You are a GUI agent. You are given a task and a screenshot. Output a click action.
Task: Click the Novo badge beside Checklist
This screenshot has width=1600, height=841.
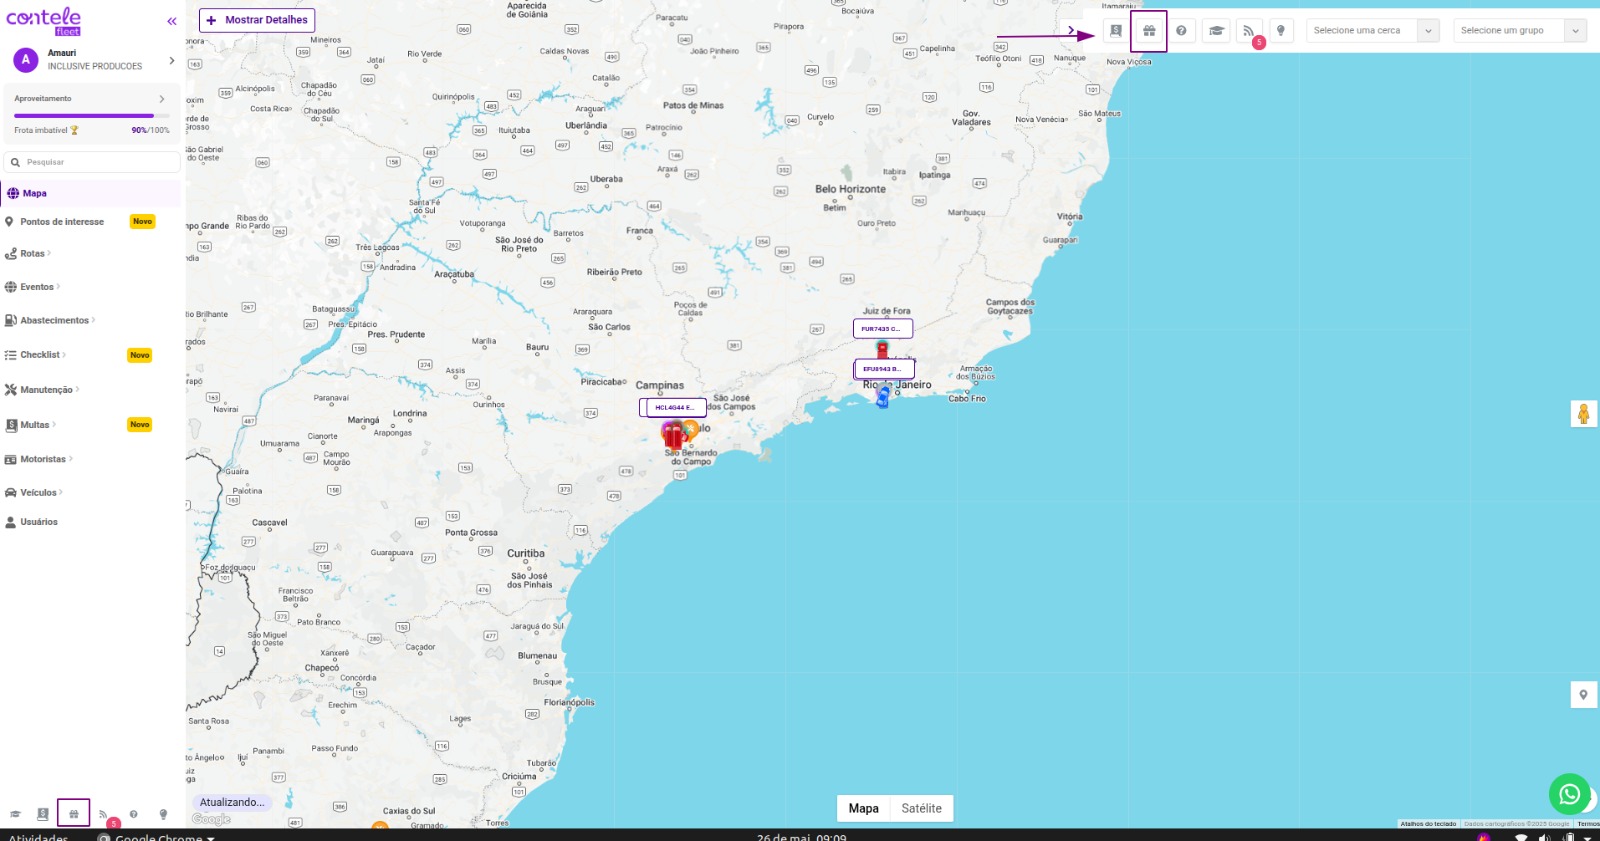point(140,355)
